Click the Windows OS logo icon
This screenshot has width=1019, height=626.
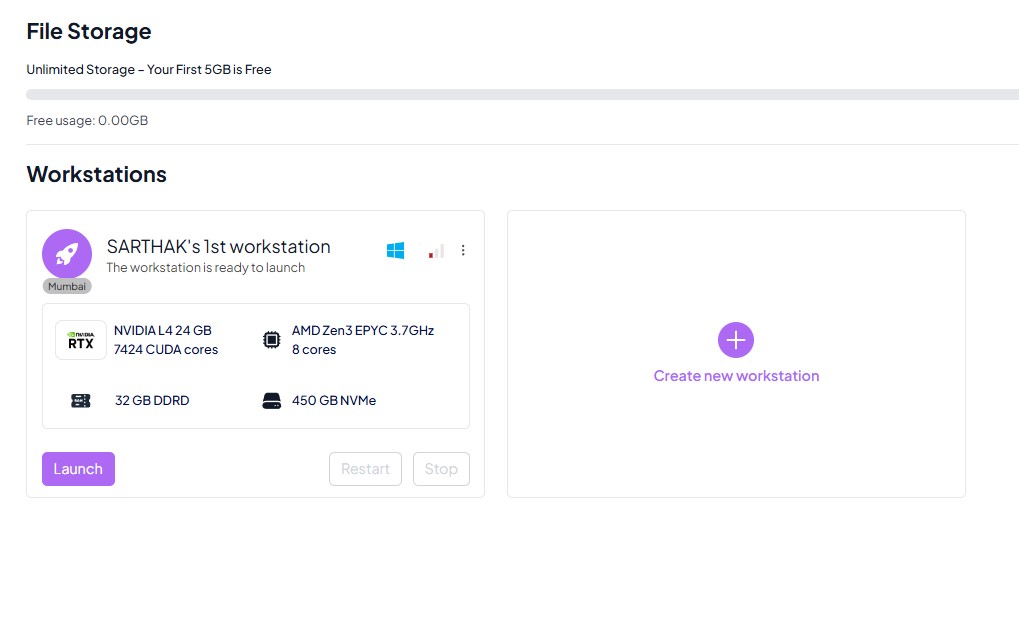[395, 251]
